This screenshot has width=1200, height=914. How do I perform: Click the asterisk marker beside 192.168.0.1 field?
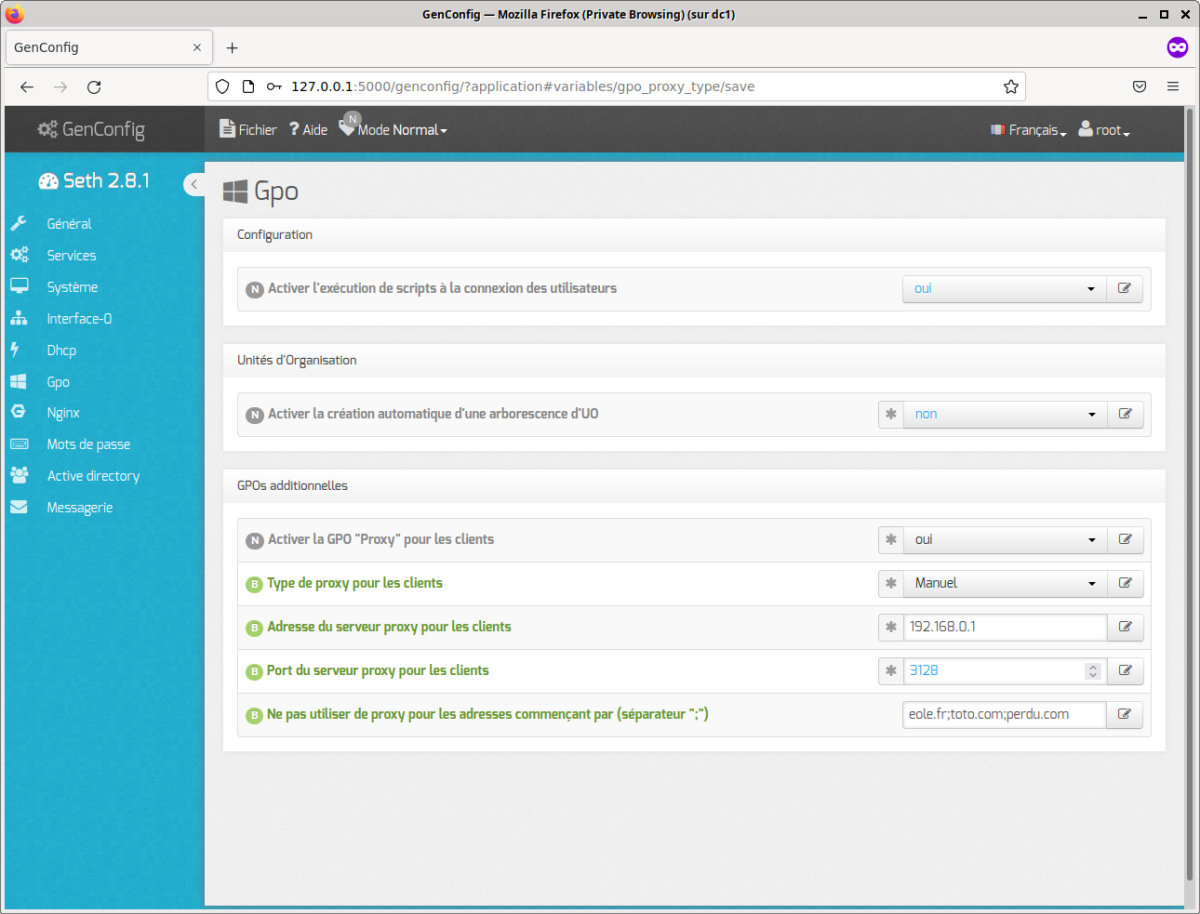click(x=890, y=627)
